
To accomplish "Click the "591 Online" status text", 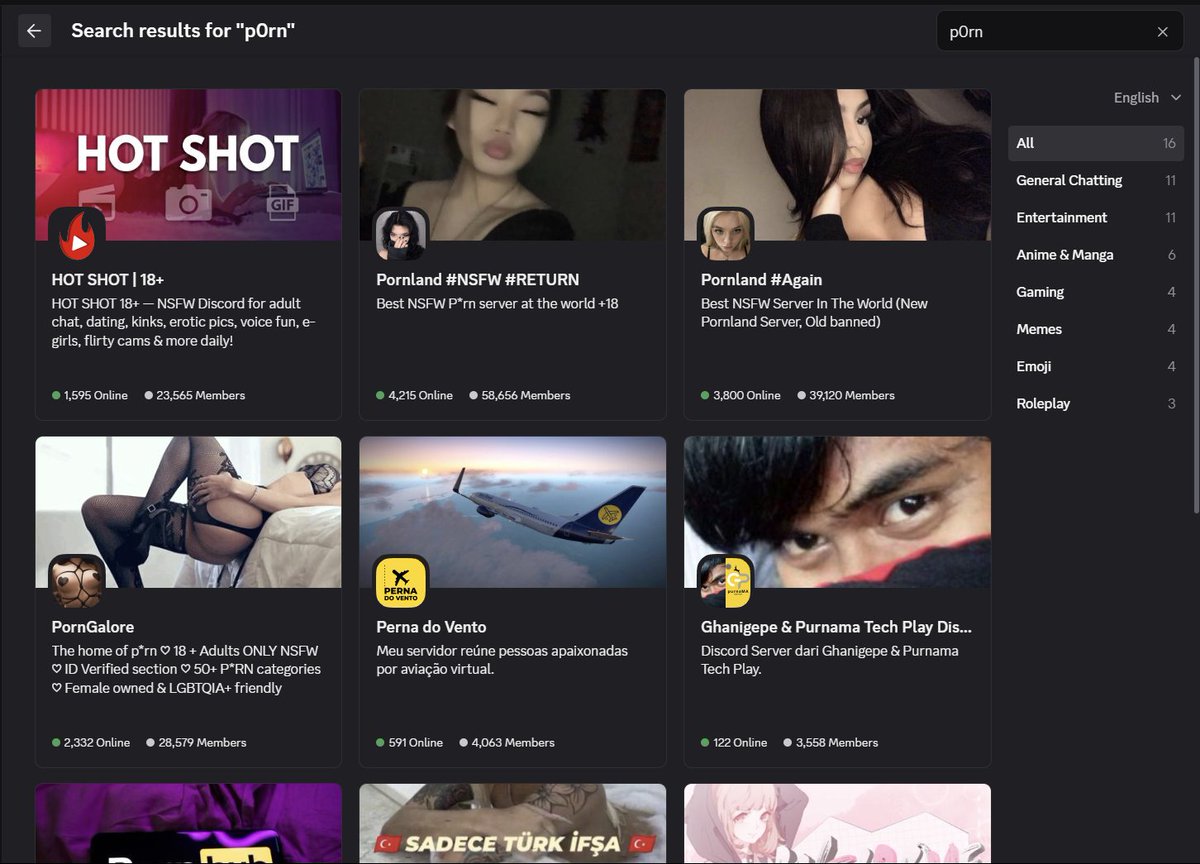I will coord(415,742).
